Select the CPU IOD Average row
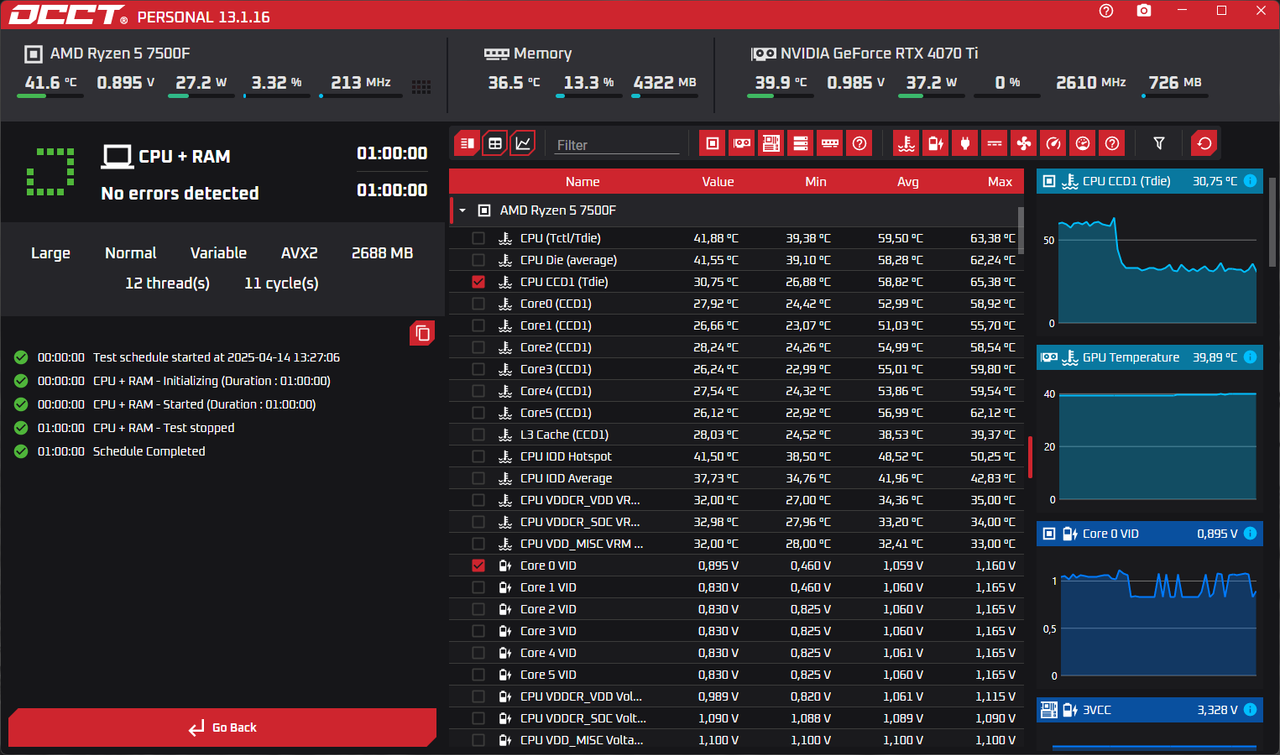This screenshot has height=755, width=1280. (x=736, y=478)
